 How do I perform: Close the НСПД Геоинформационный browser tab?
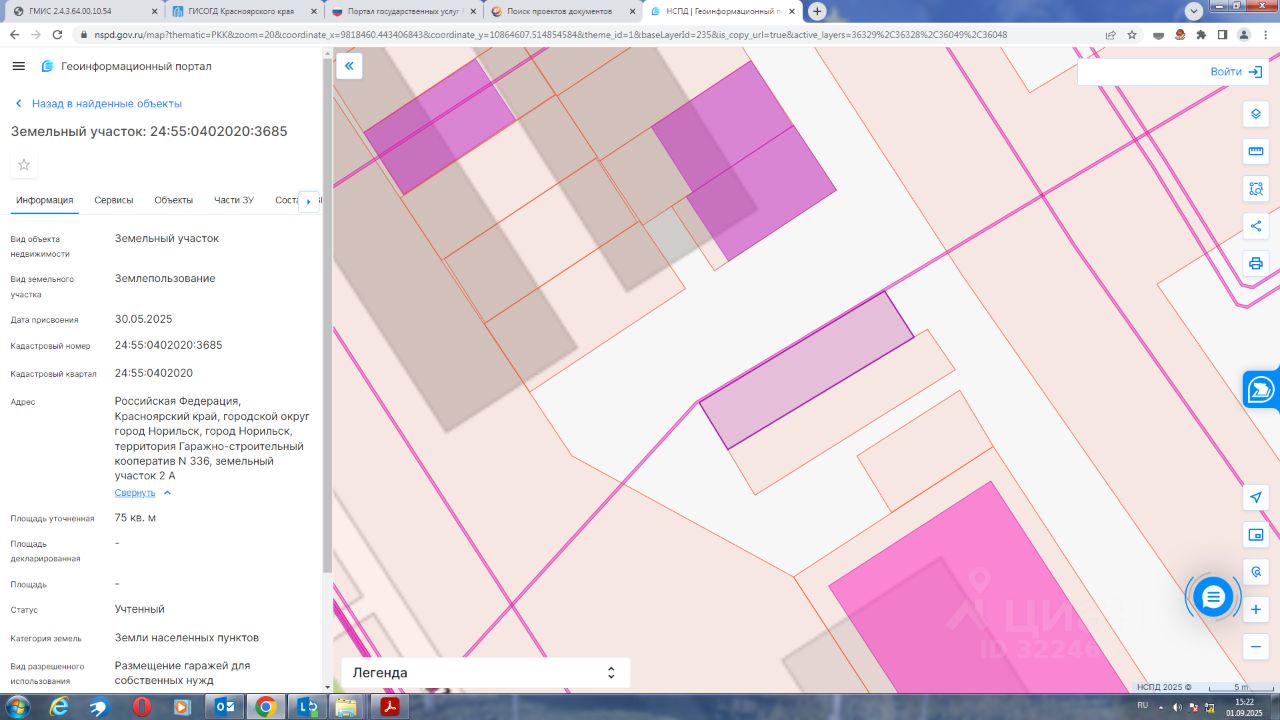tap(790, 11)
